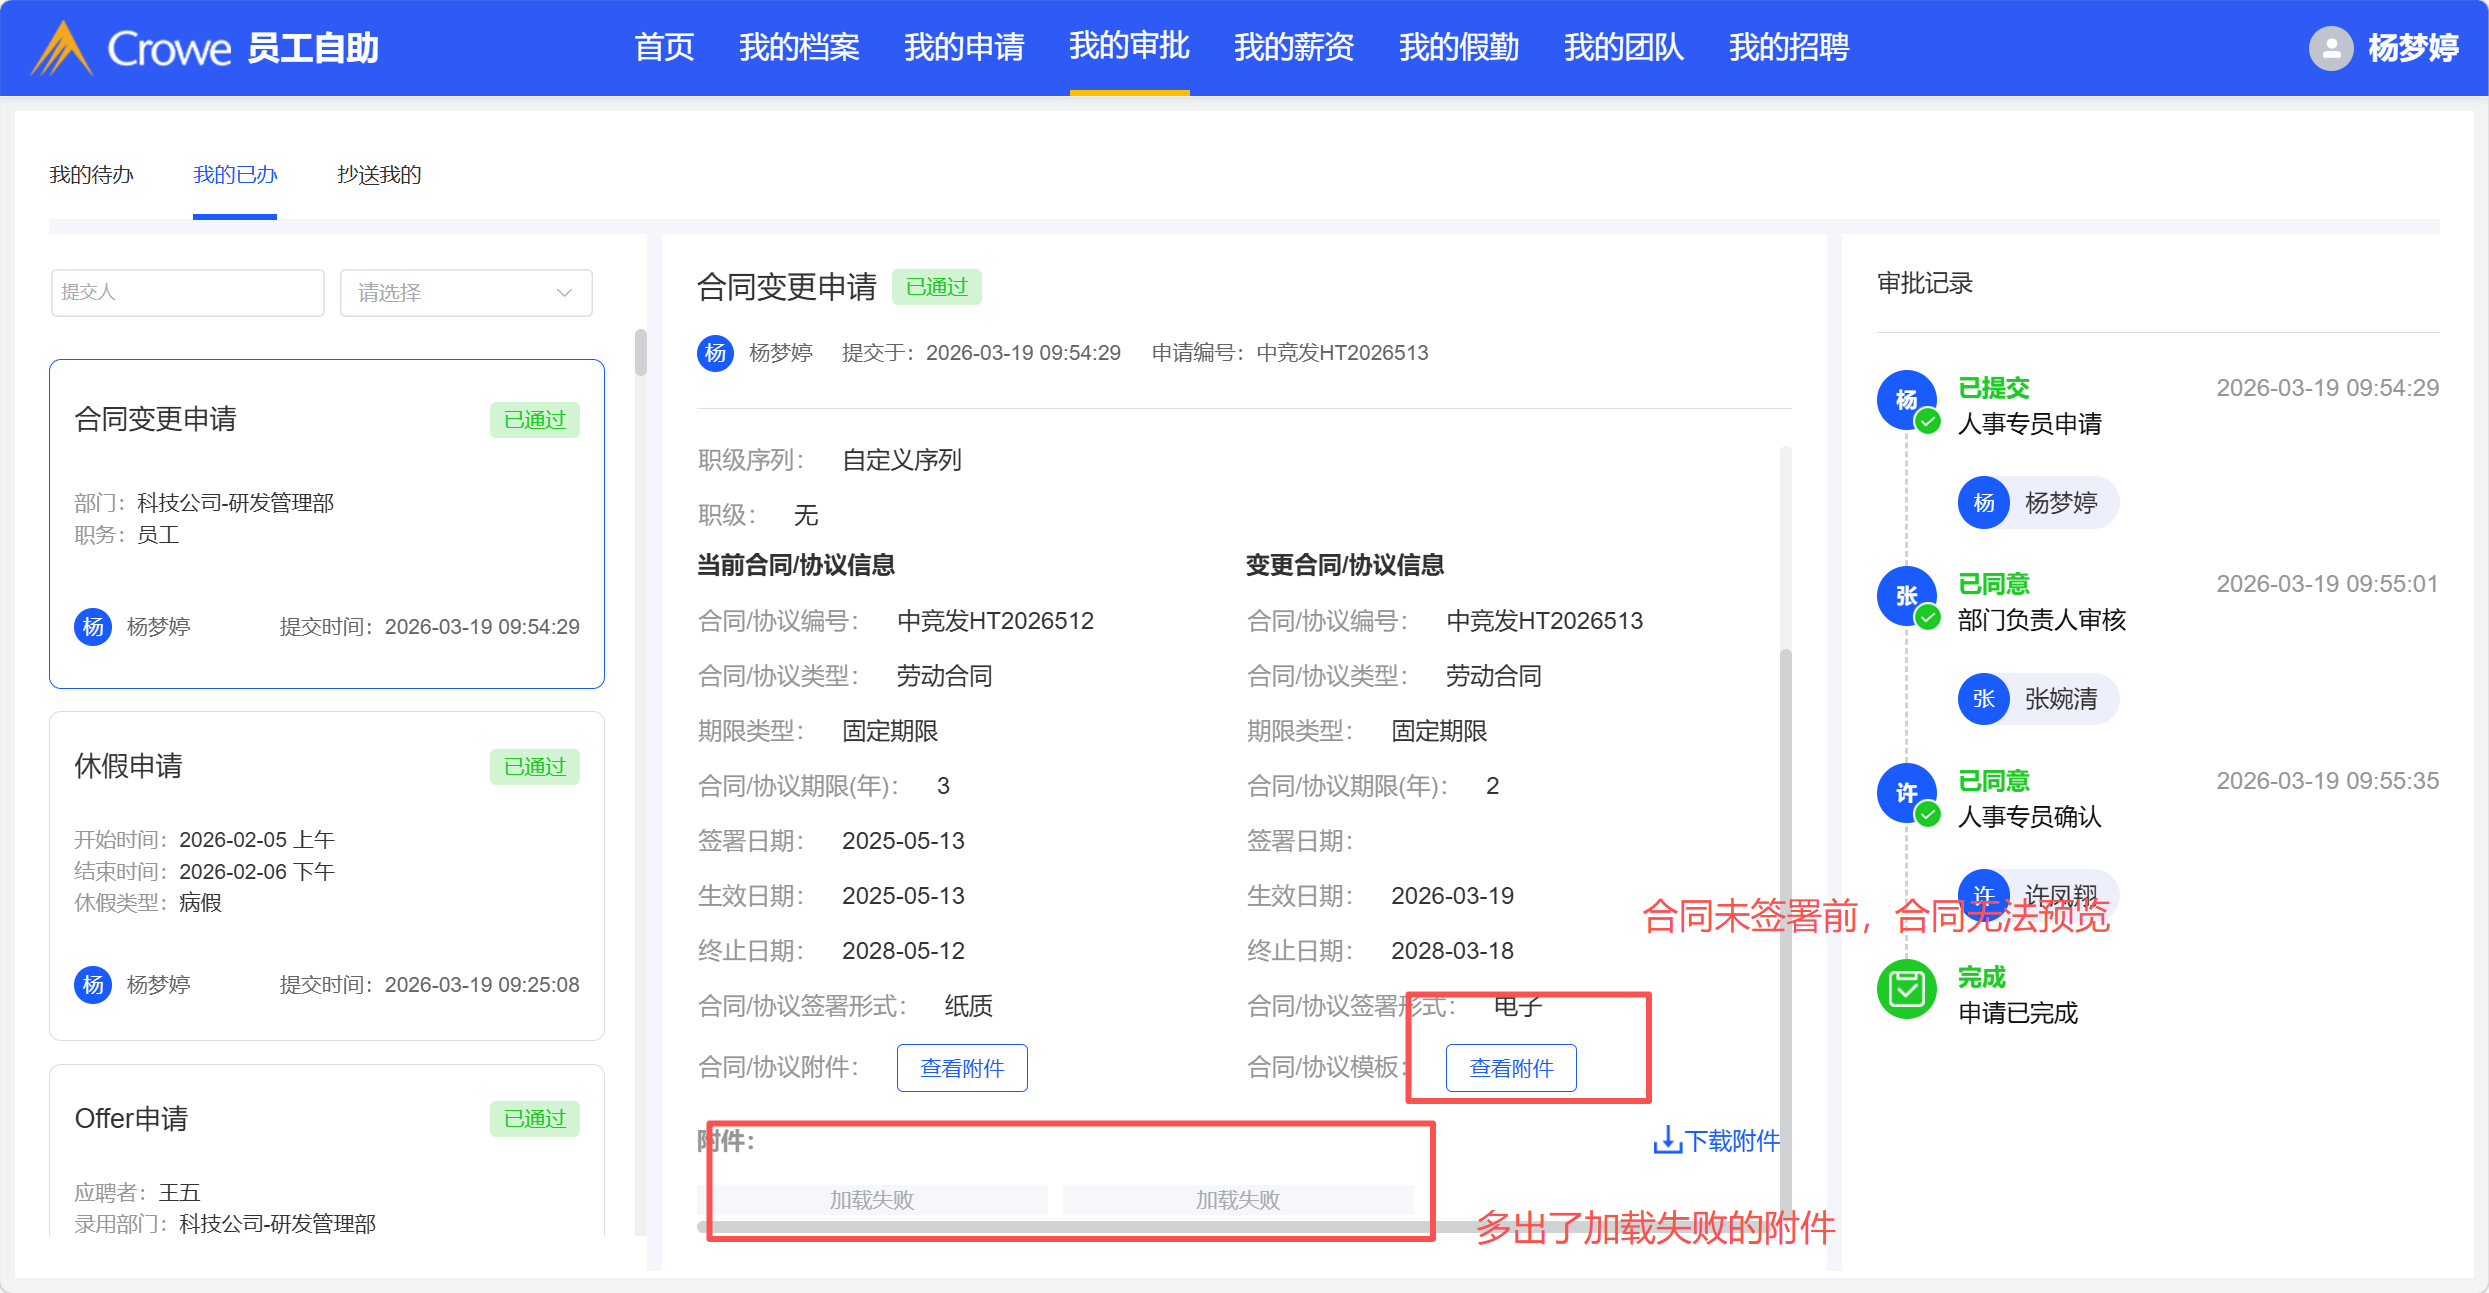Viewport: 2489px width, 1293px height.
Task: Click 查看附件 for the current contract attachment
Action: click(961, 1068)
